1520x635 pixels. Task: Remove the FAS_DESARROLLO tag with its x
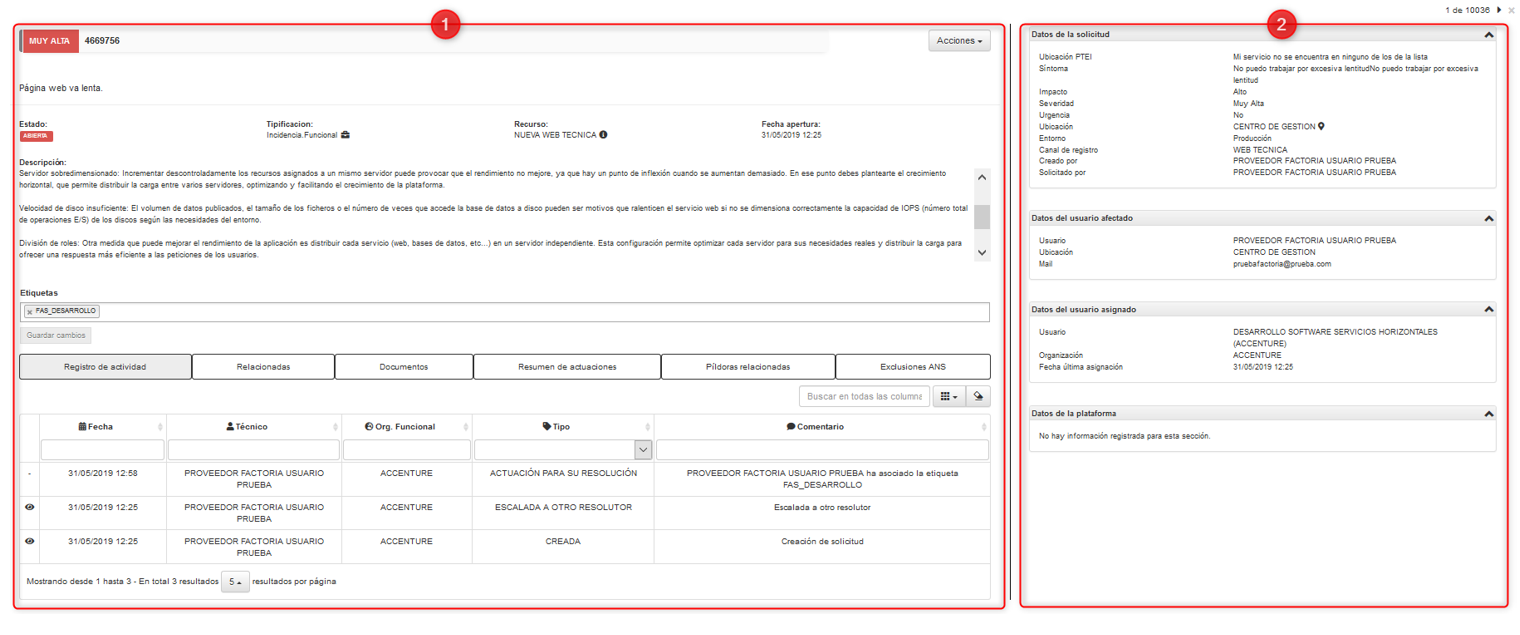(x=29, y=312)
